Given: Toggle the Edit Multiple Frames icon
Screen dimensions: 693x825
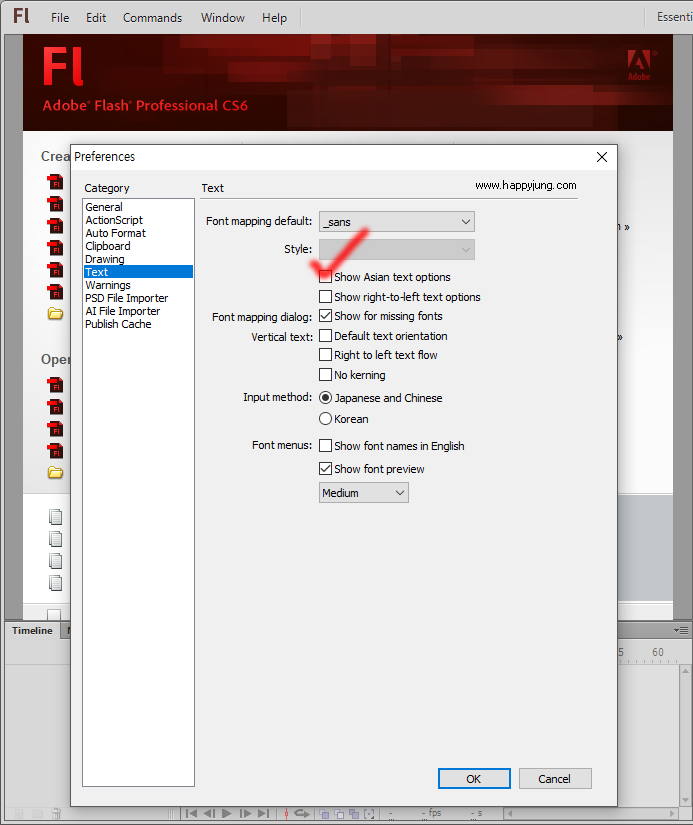Looking at the screenshot, I should click(x=354, y=814).
